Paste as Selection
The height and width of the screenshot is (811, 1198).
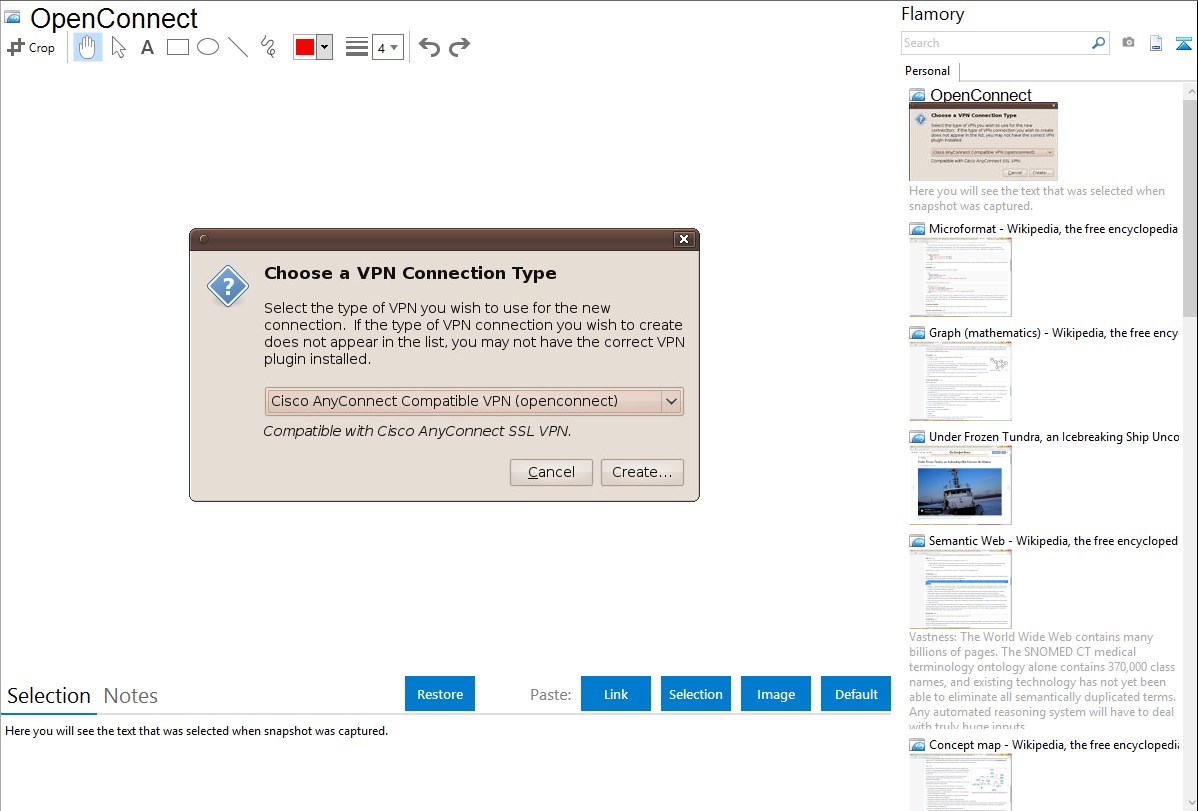pos(695,694)
